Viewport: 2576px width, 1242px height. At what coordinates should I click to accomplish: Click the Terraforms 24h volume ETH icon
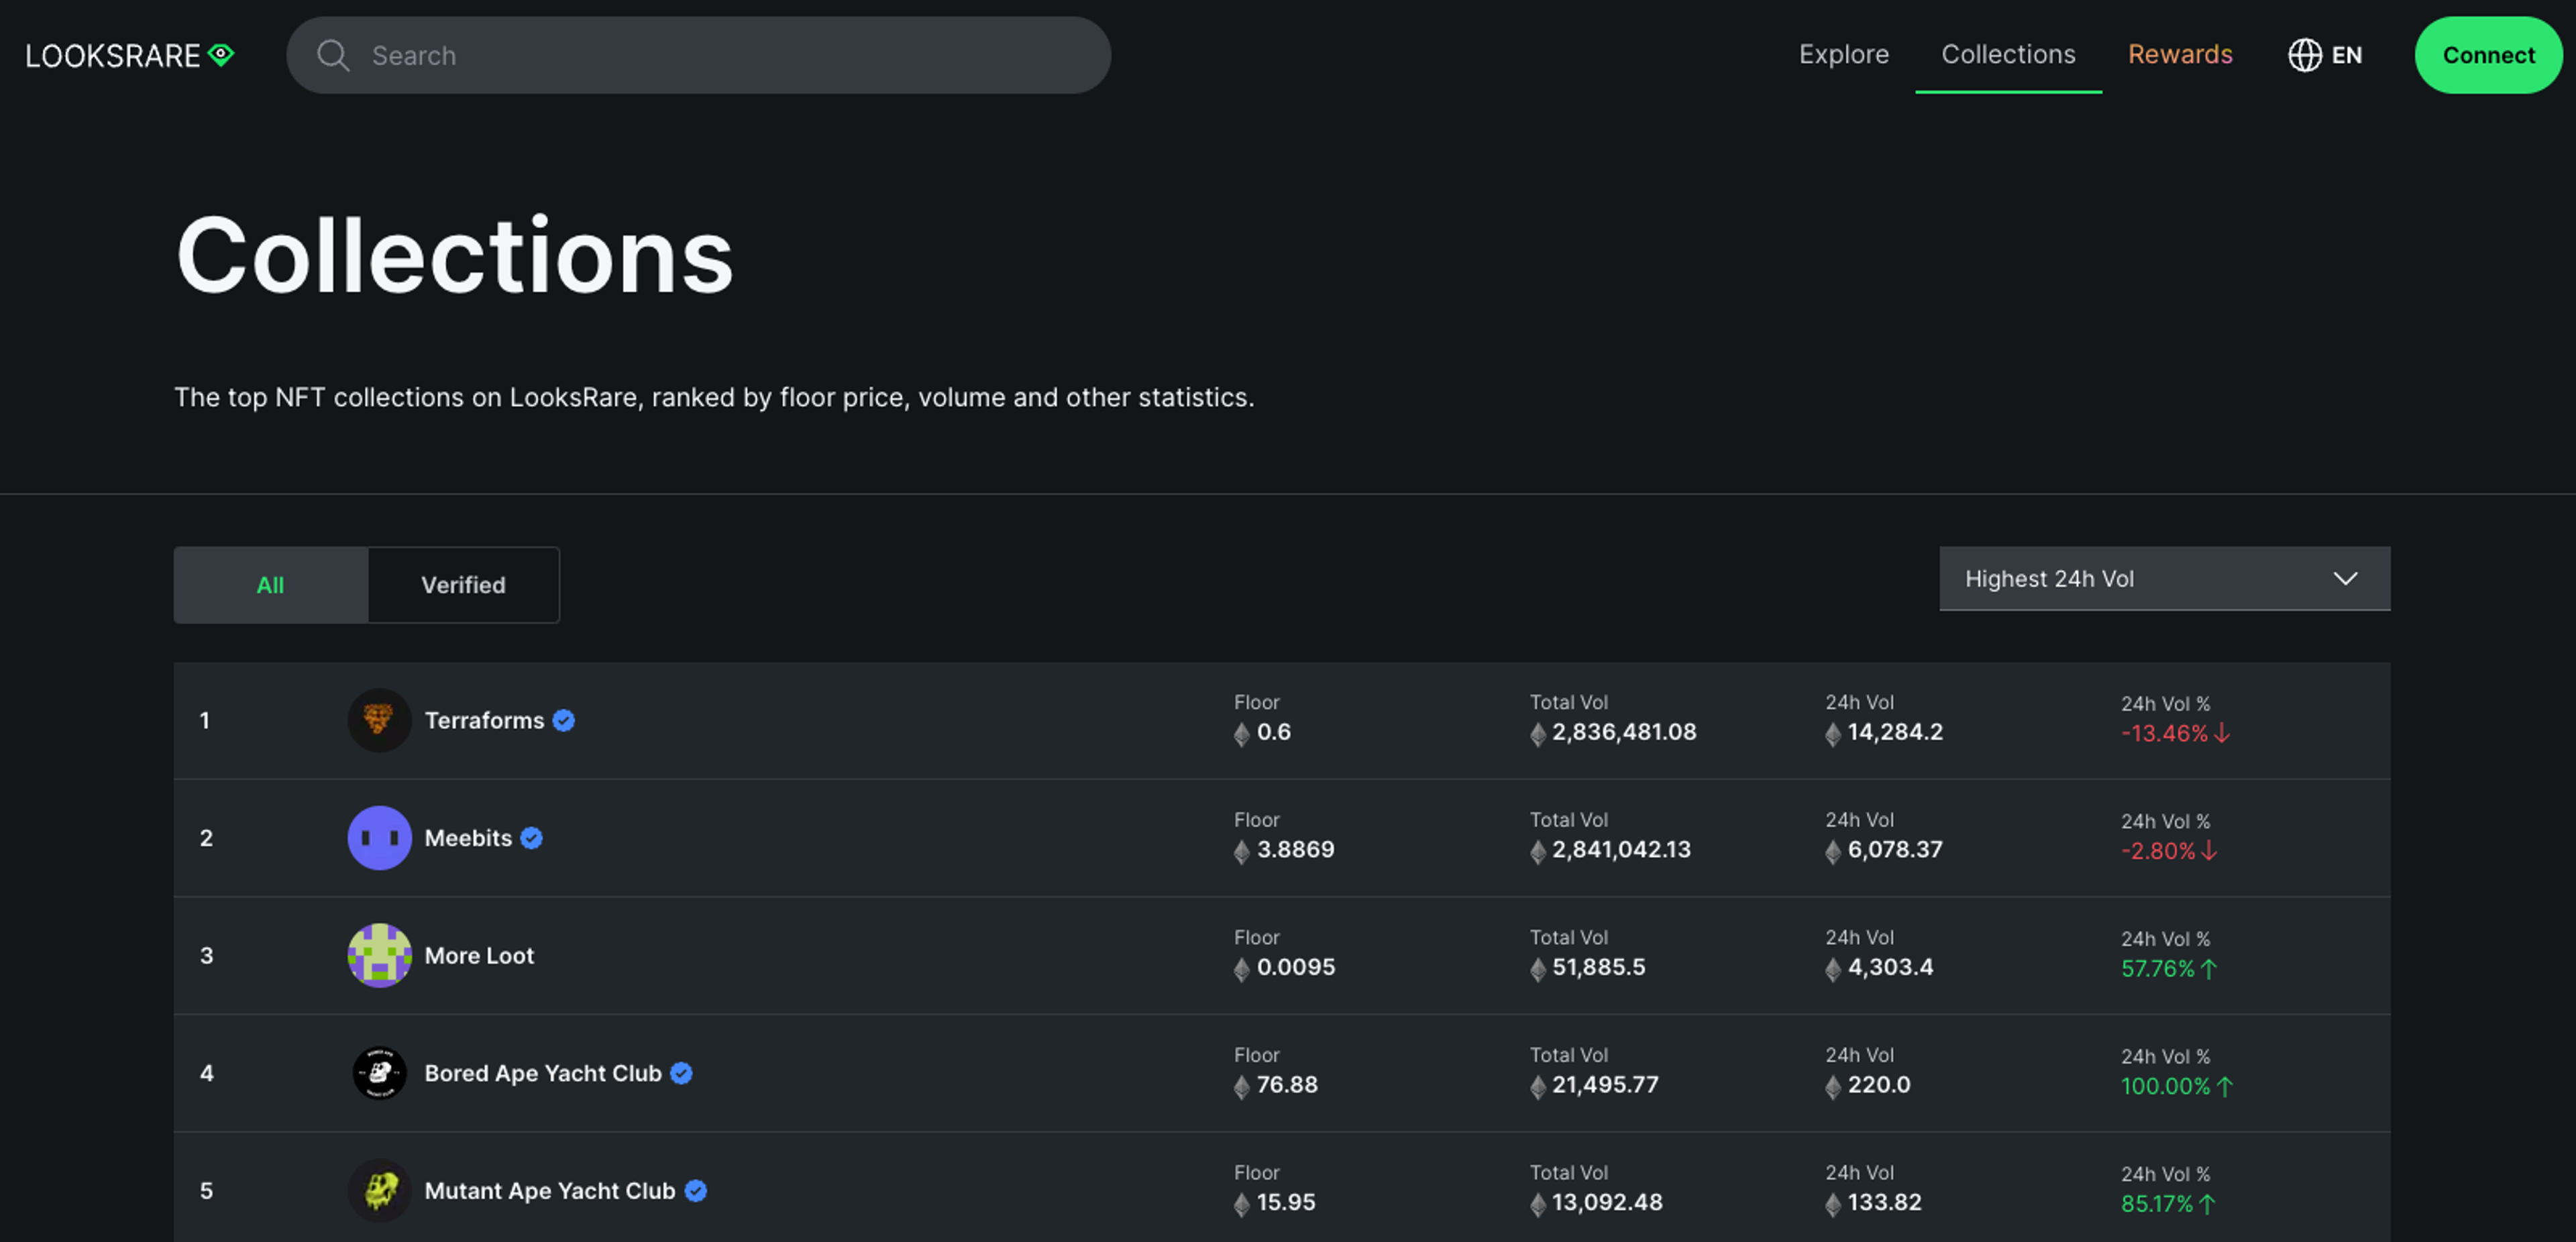[1833, 734]
